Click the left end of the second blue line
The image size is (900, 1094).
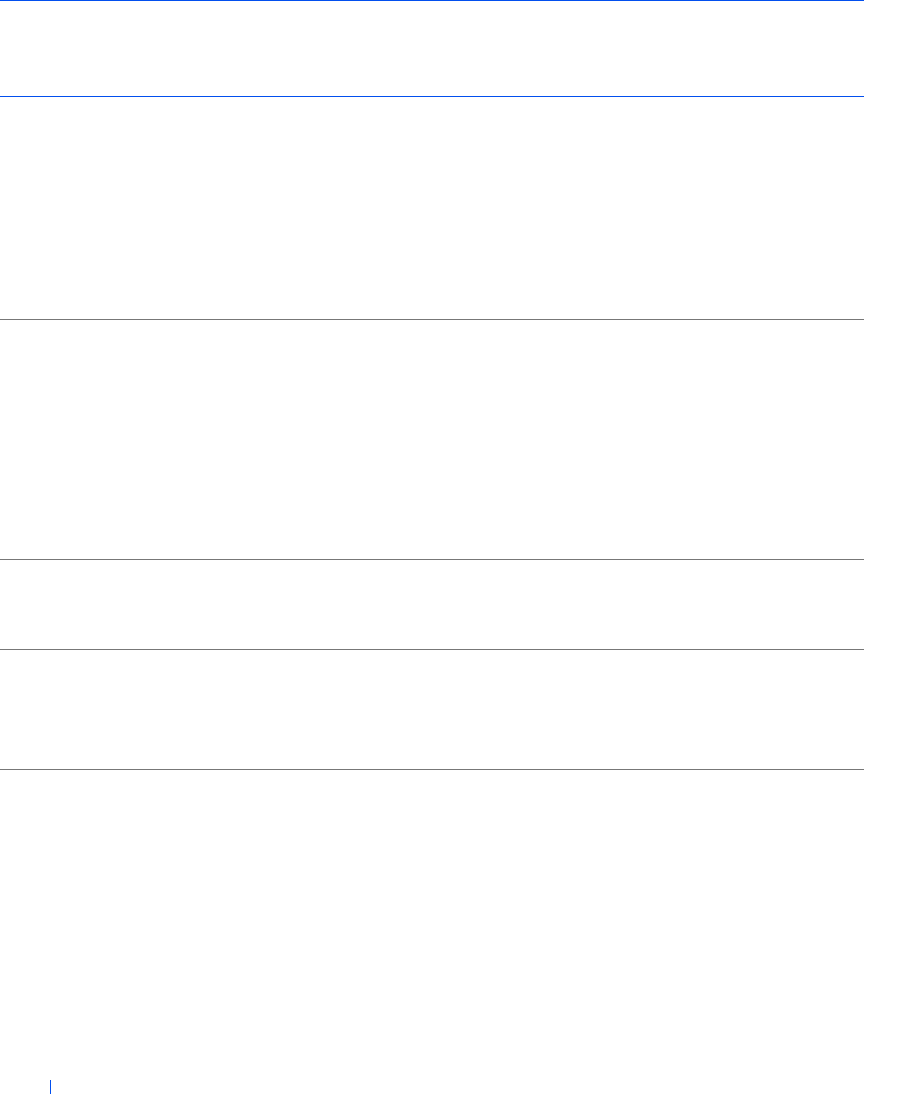[5, 96]
